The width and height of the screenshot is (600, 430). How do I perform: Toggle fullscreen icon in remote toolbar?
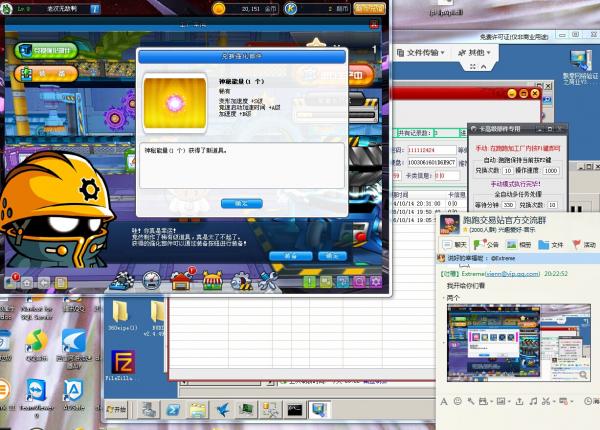coord(473,67)
